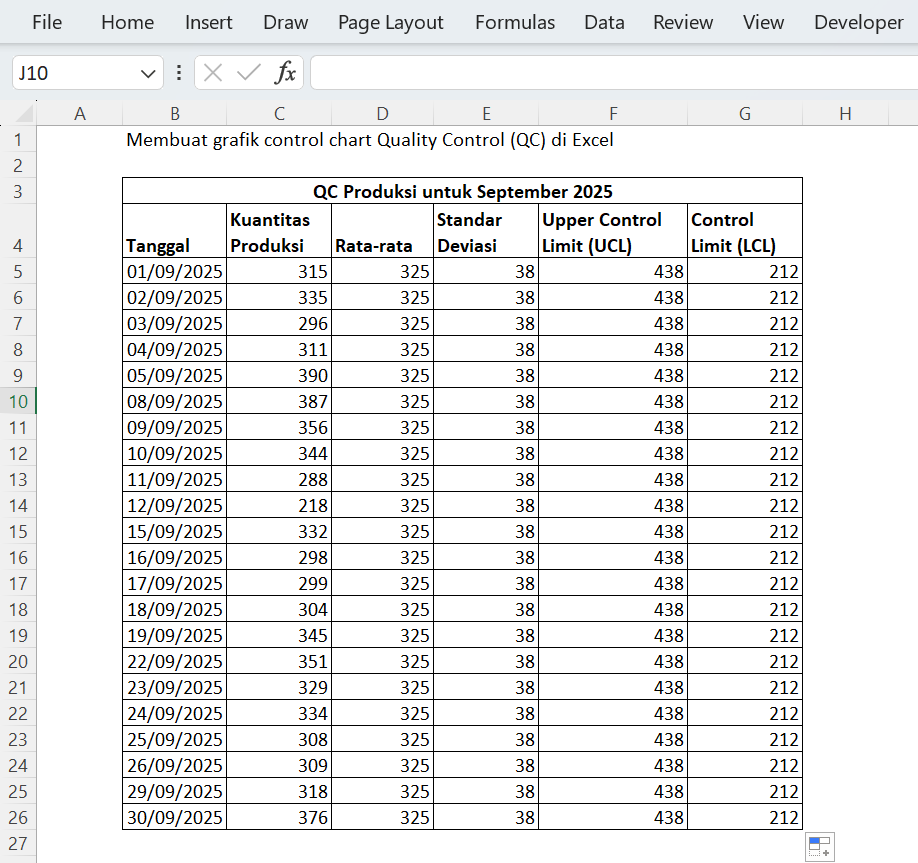Select row 10 header
This screenshot has height=863, width=918.
click(x=18, y=401)
